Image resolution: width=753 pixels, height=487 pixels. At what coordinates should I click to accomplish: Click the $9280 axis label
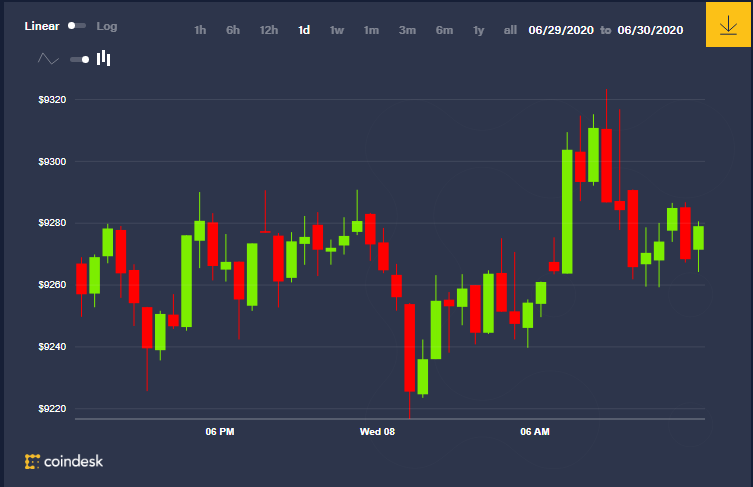52,223
